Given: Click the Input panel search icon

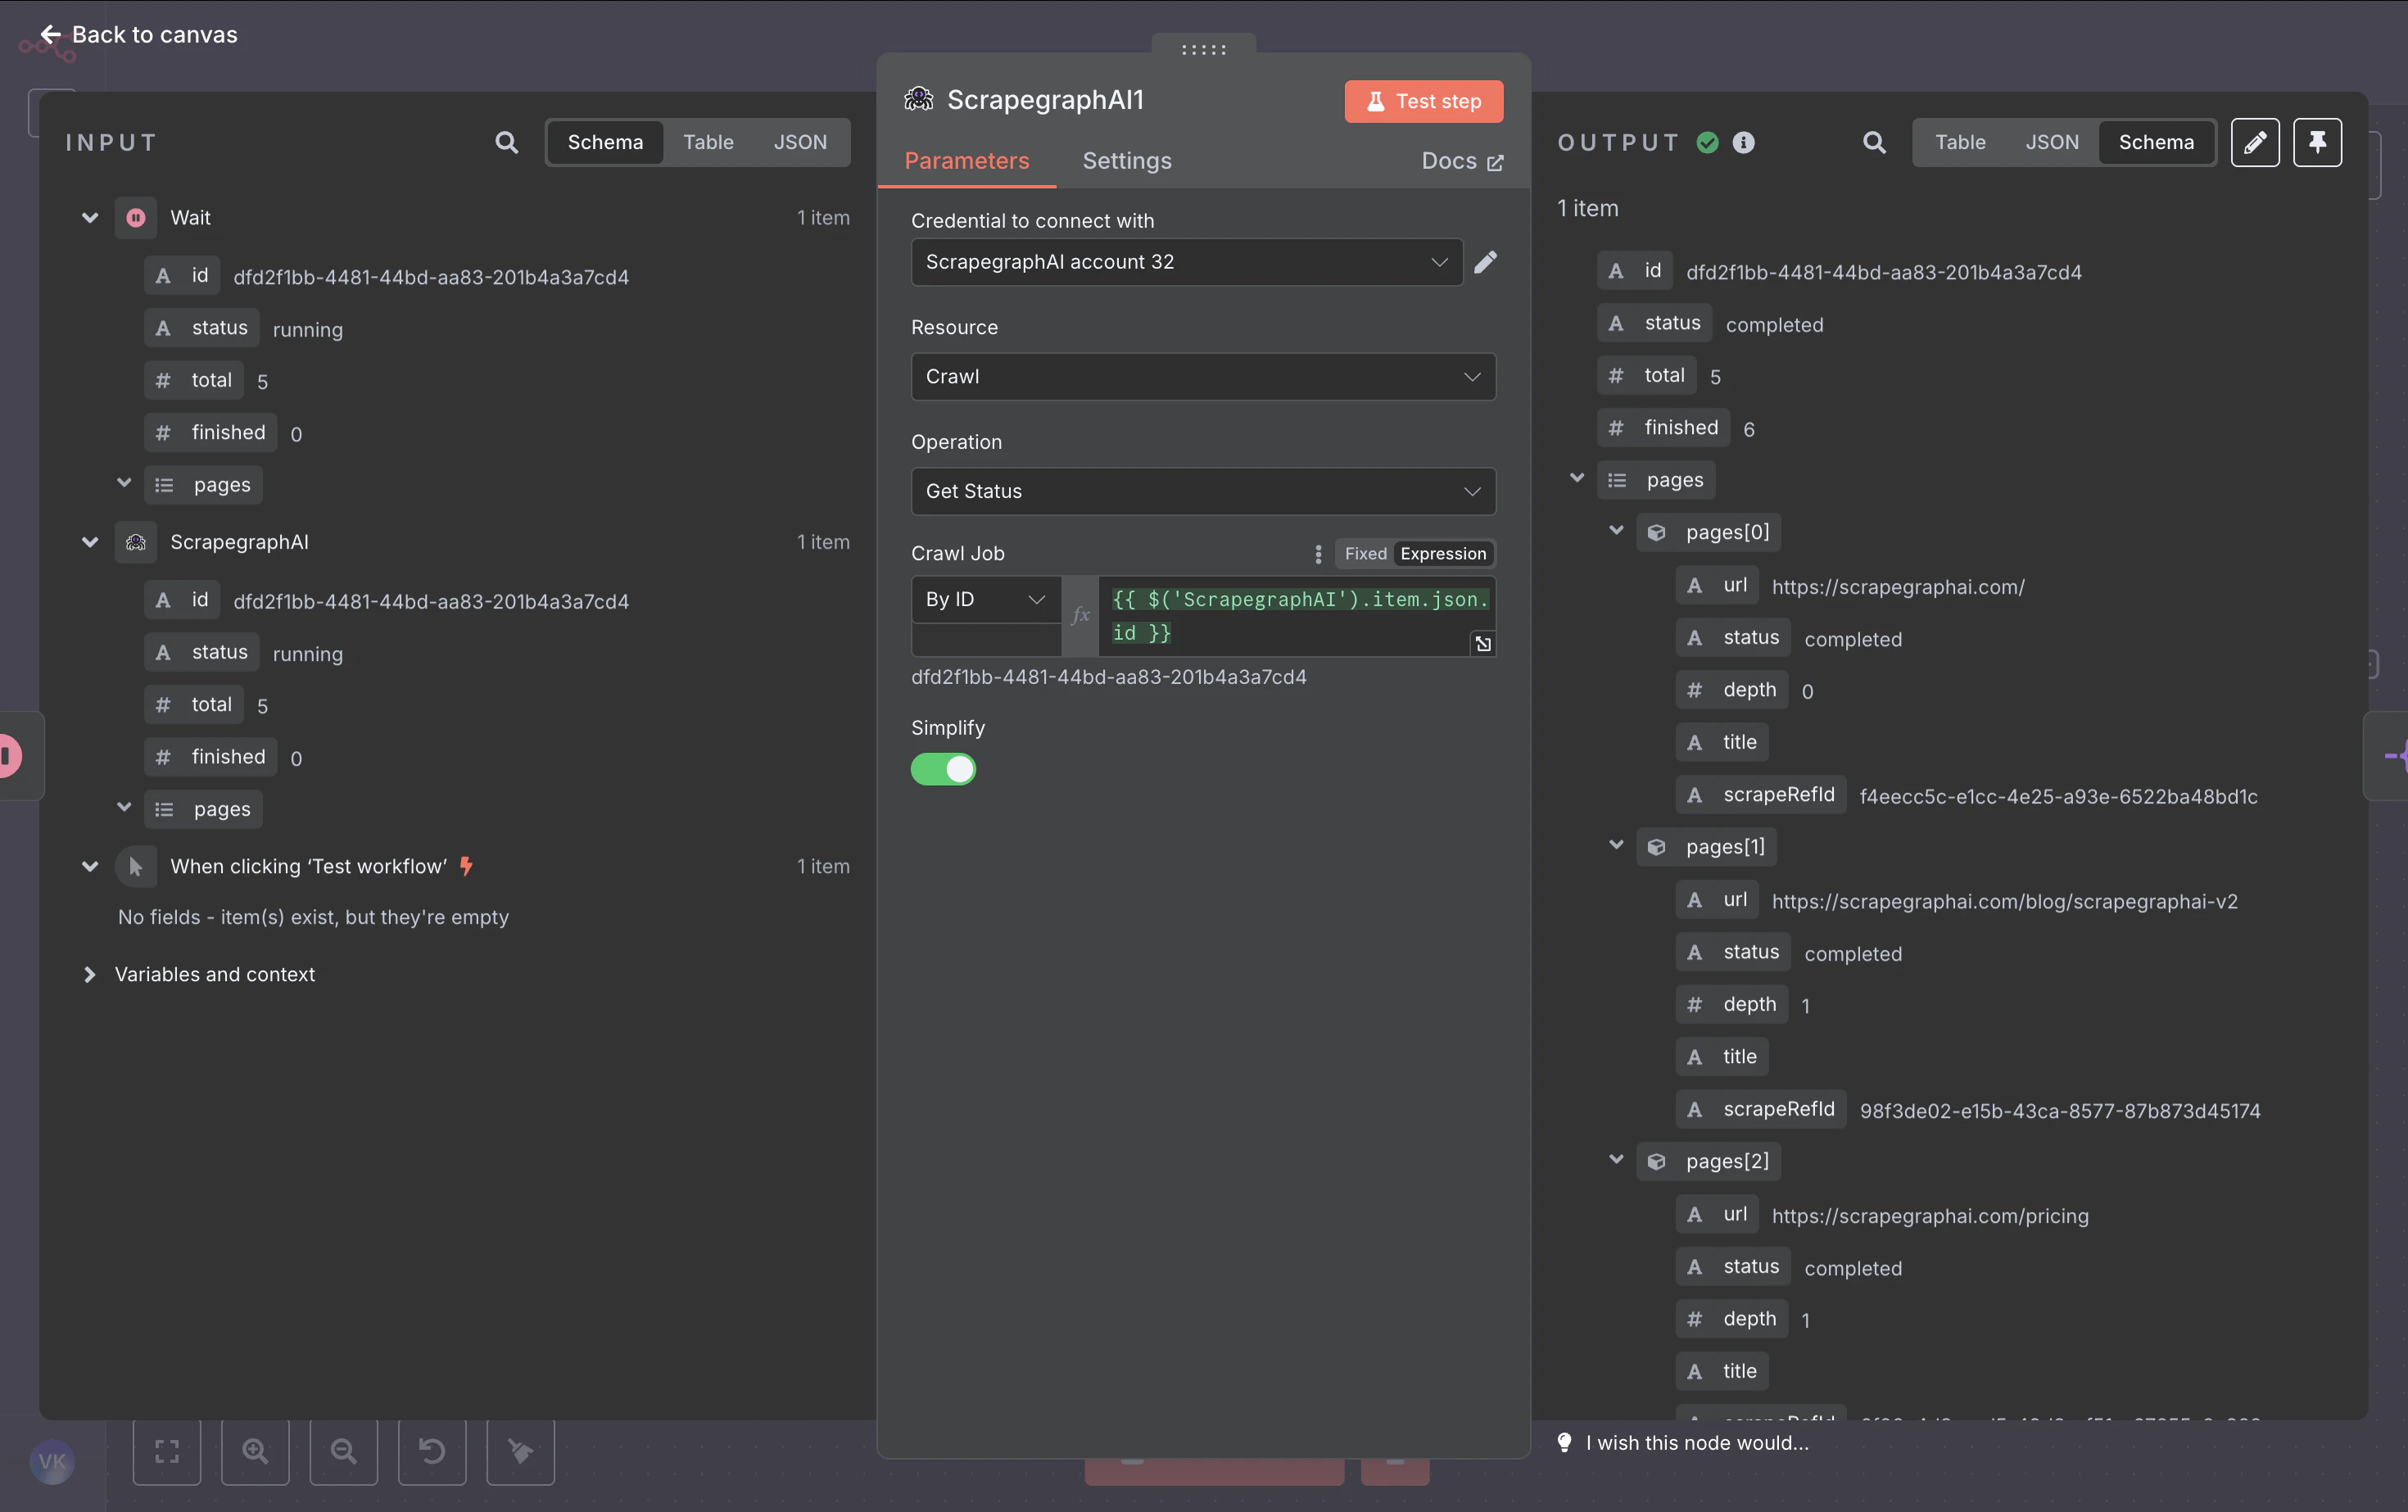Looking at the screenshot, I should (x=507, y=142).
